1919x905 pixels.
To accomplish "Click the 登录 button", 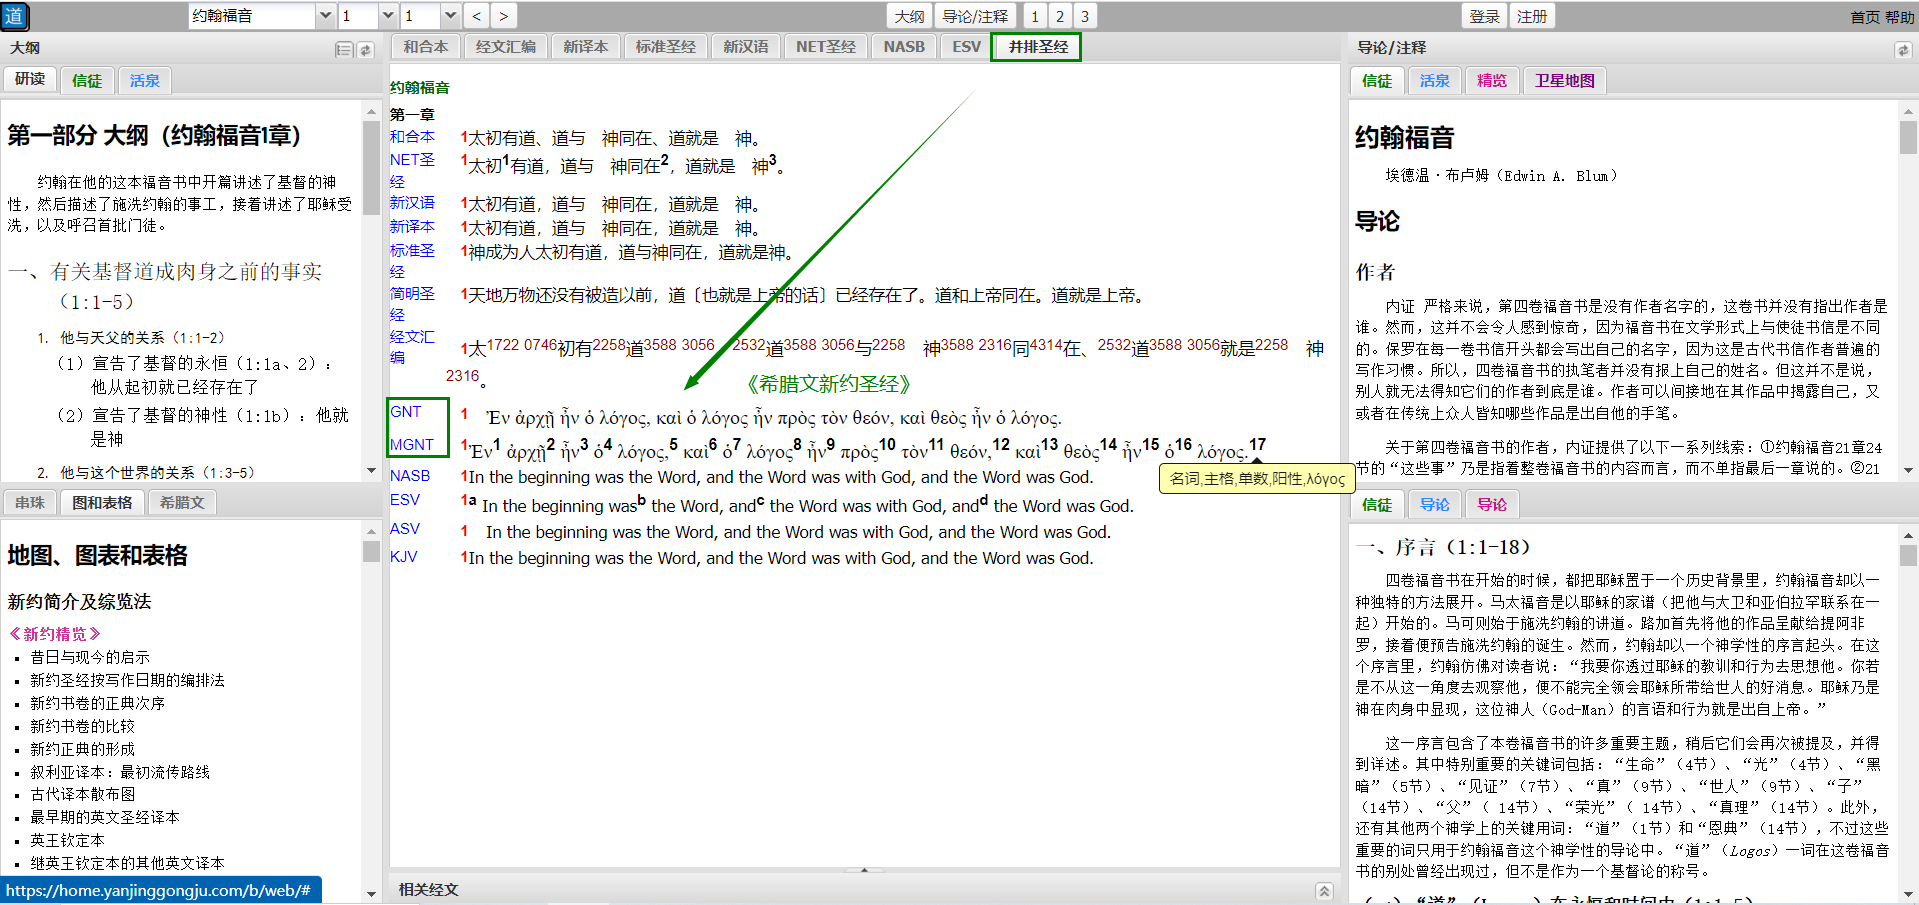I will (1484, 16).
